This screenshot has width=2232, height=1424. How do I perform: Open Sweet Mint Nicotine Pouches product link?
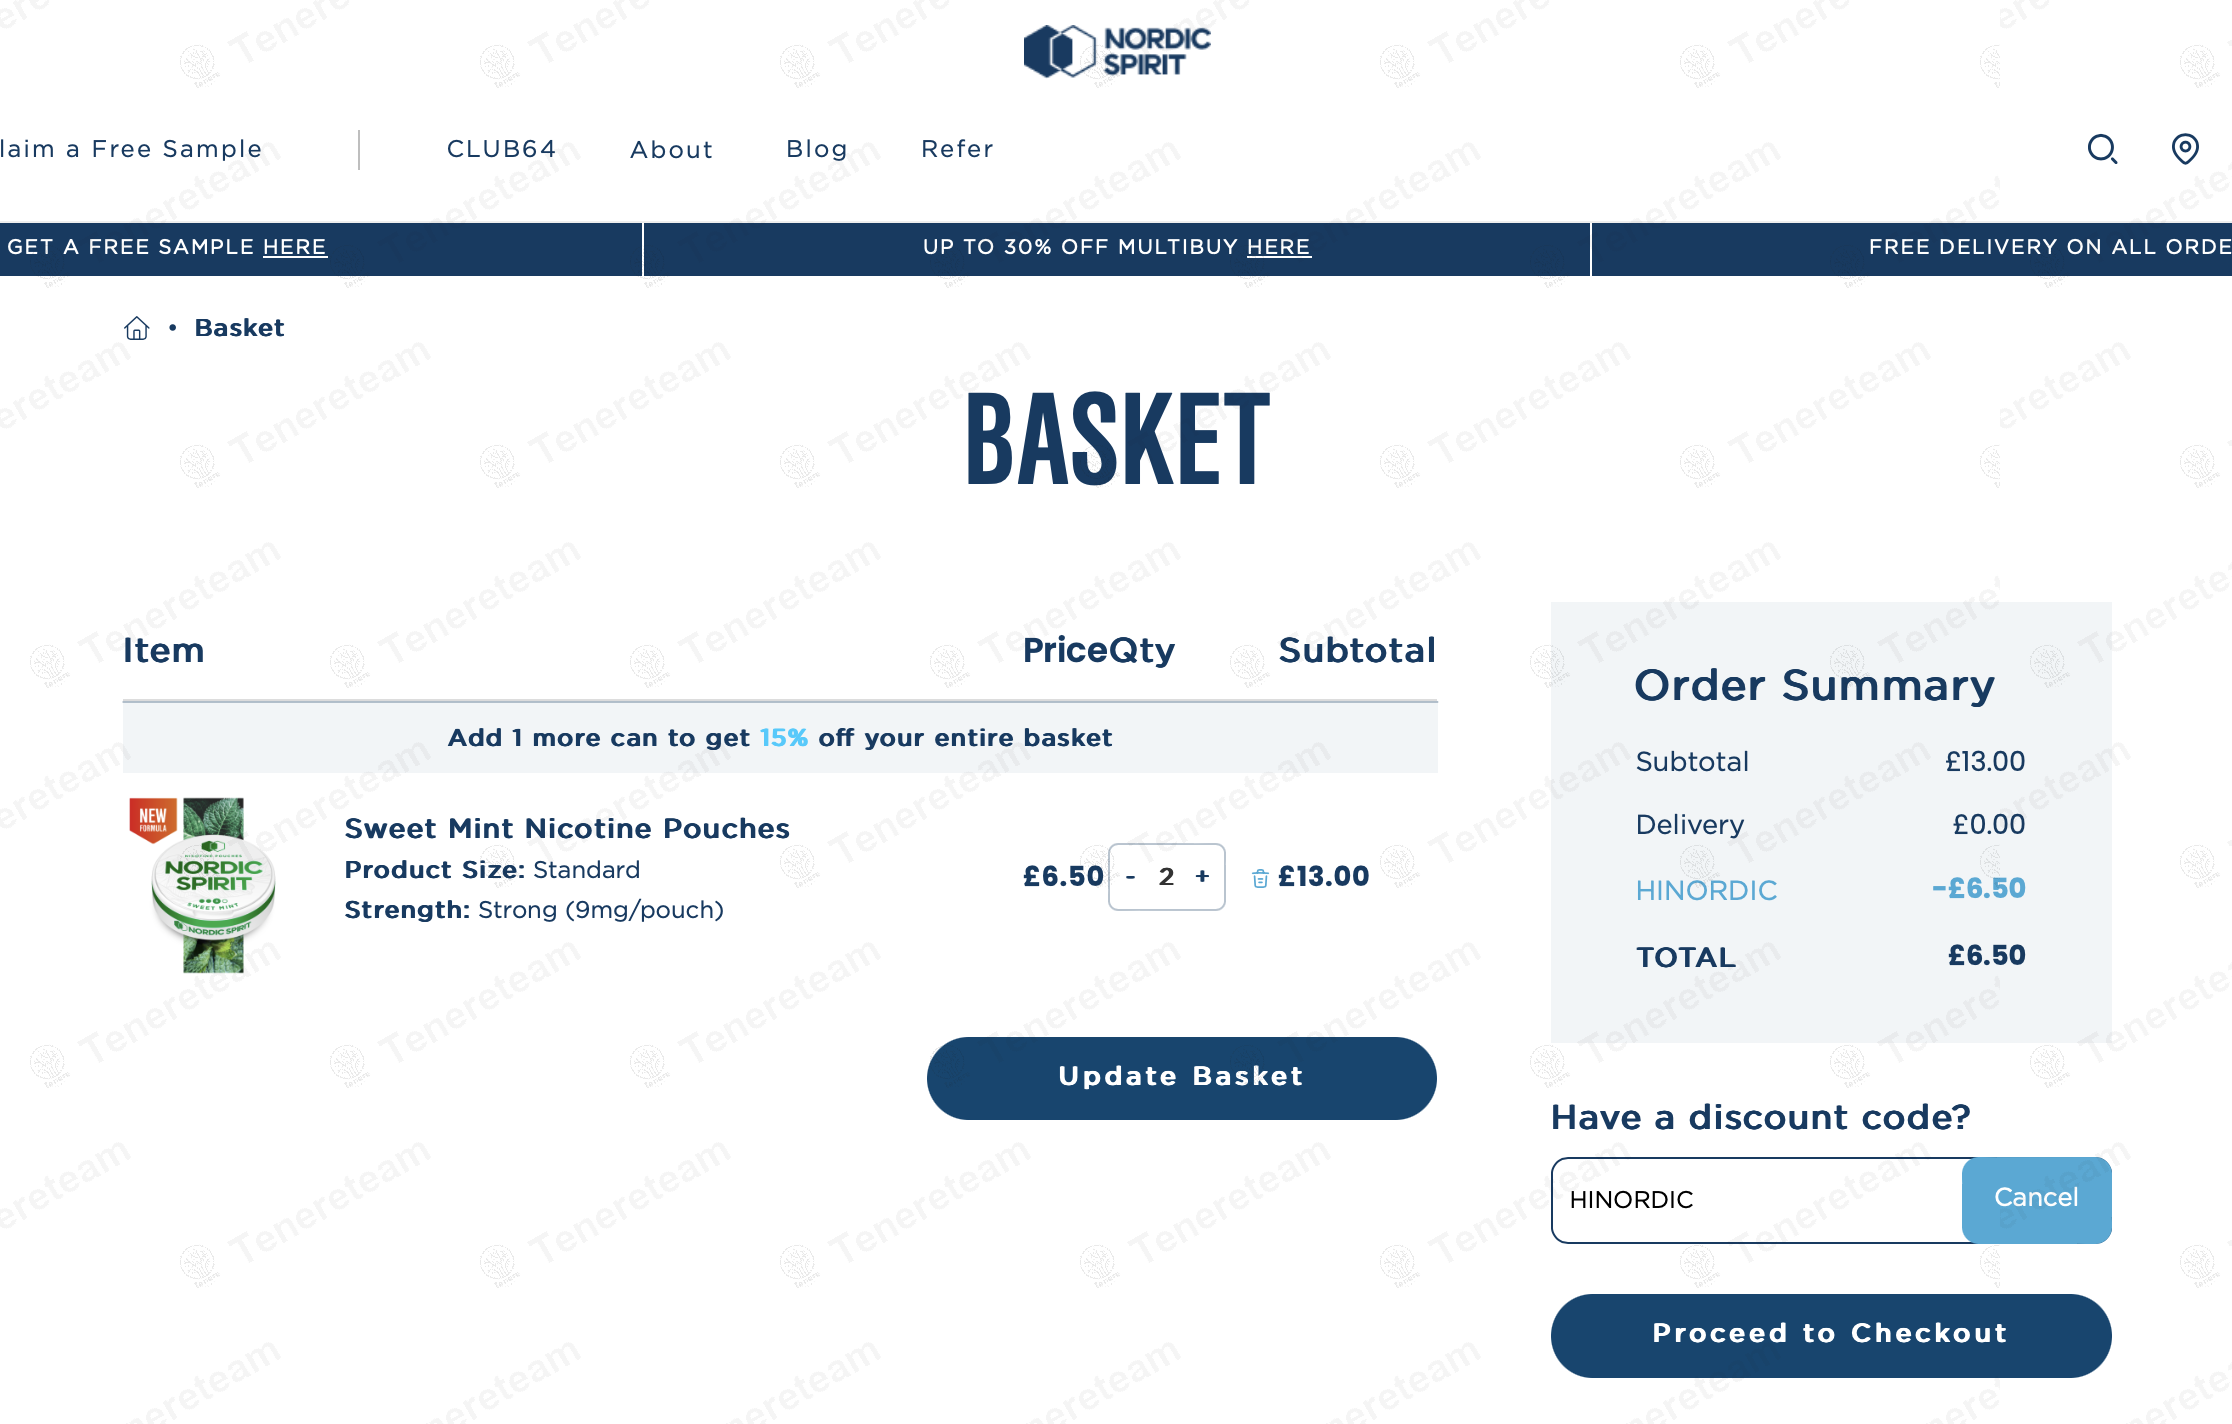coord(567,828)
